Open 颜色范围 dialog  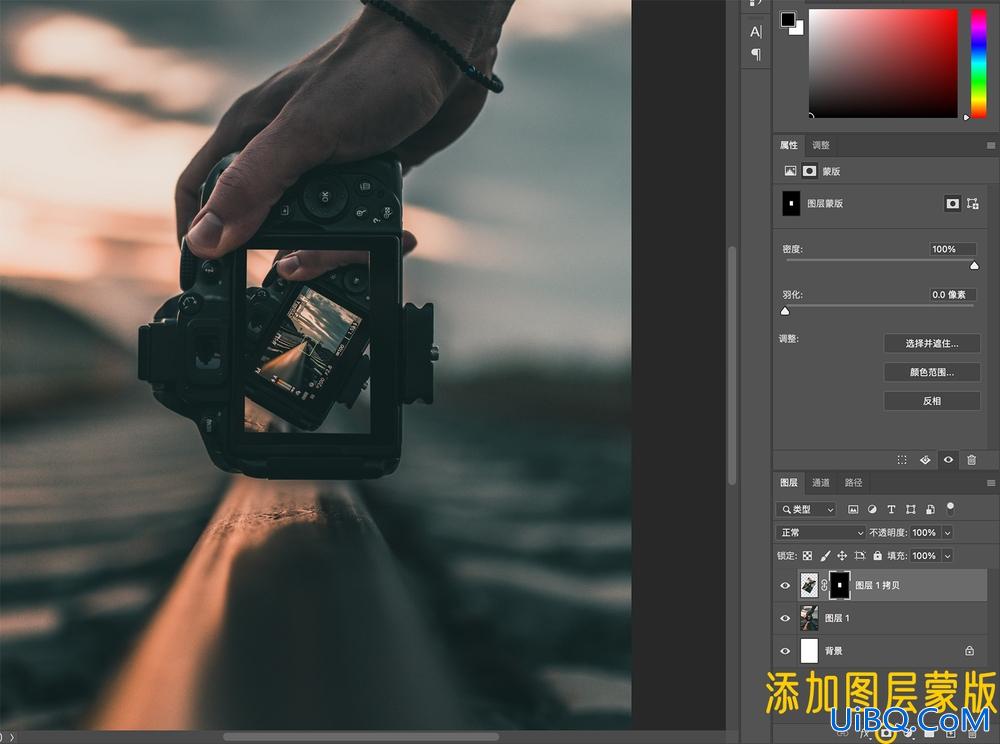(932, 372)
